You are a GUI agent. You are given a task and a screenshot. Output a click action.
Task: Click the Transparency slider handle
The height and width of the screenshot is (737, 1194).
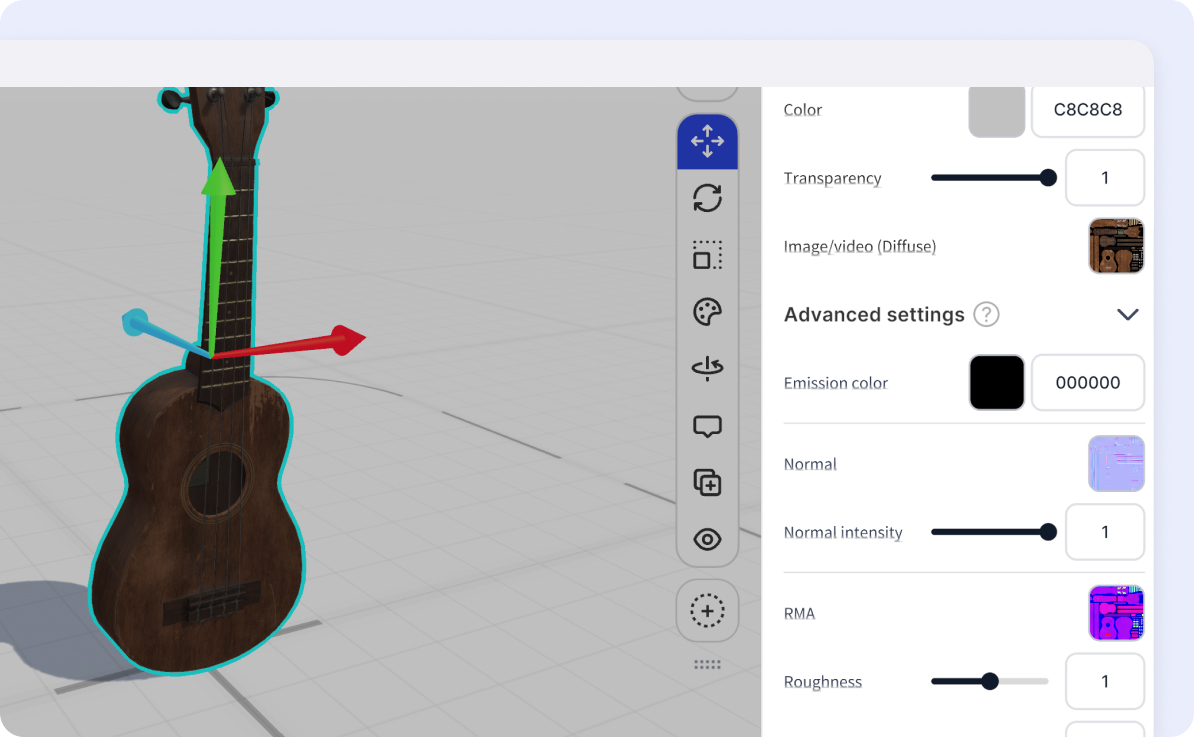(x=1048, y=177)
